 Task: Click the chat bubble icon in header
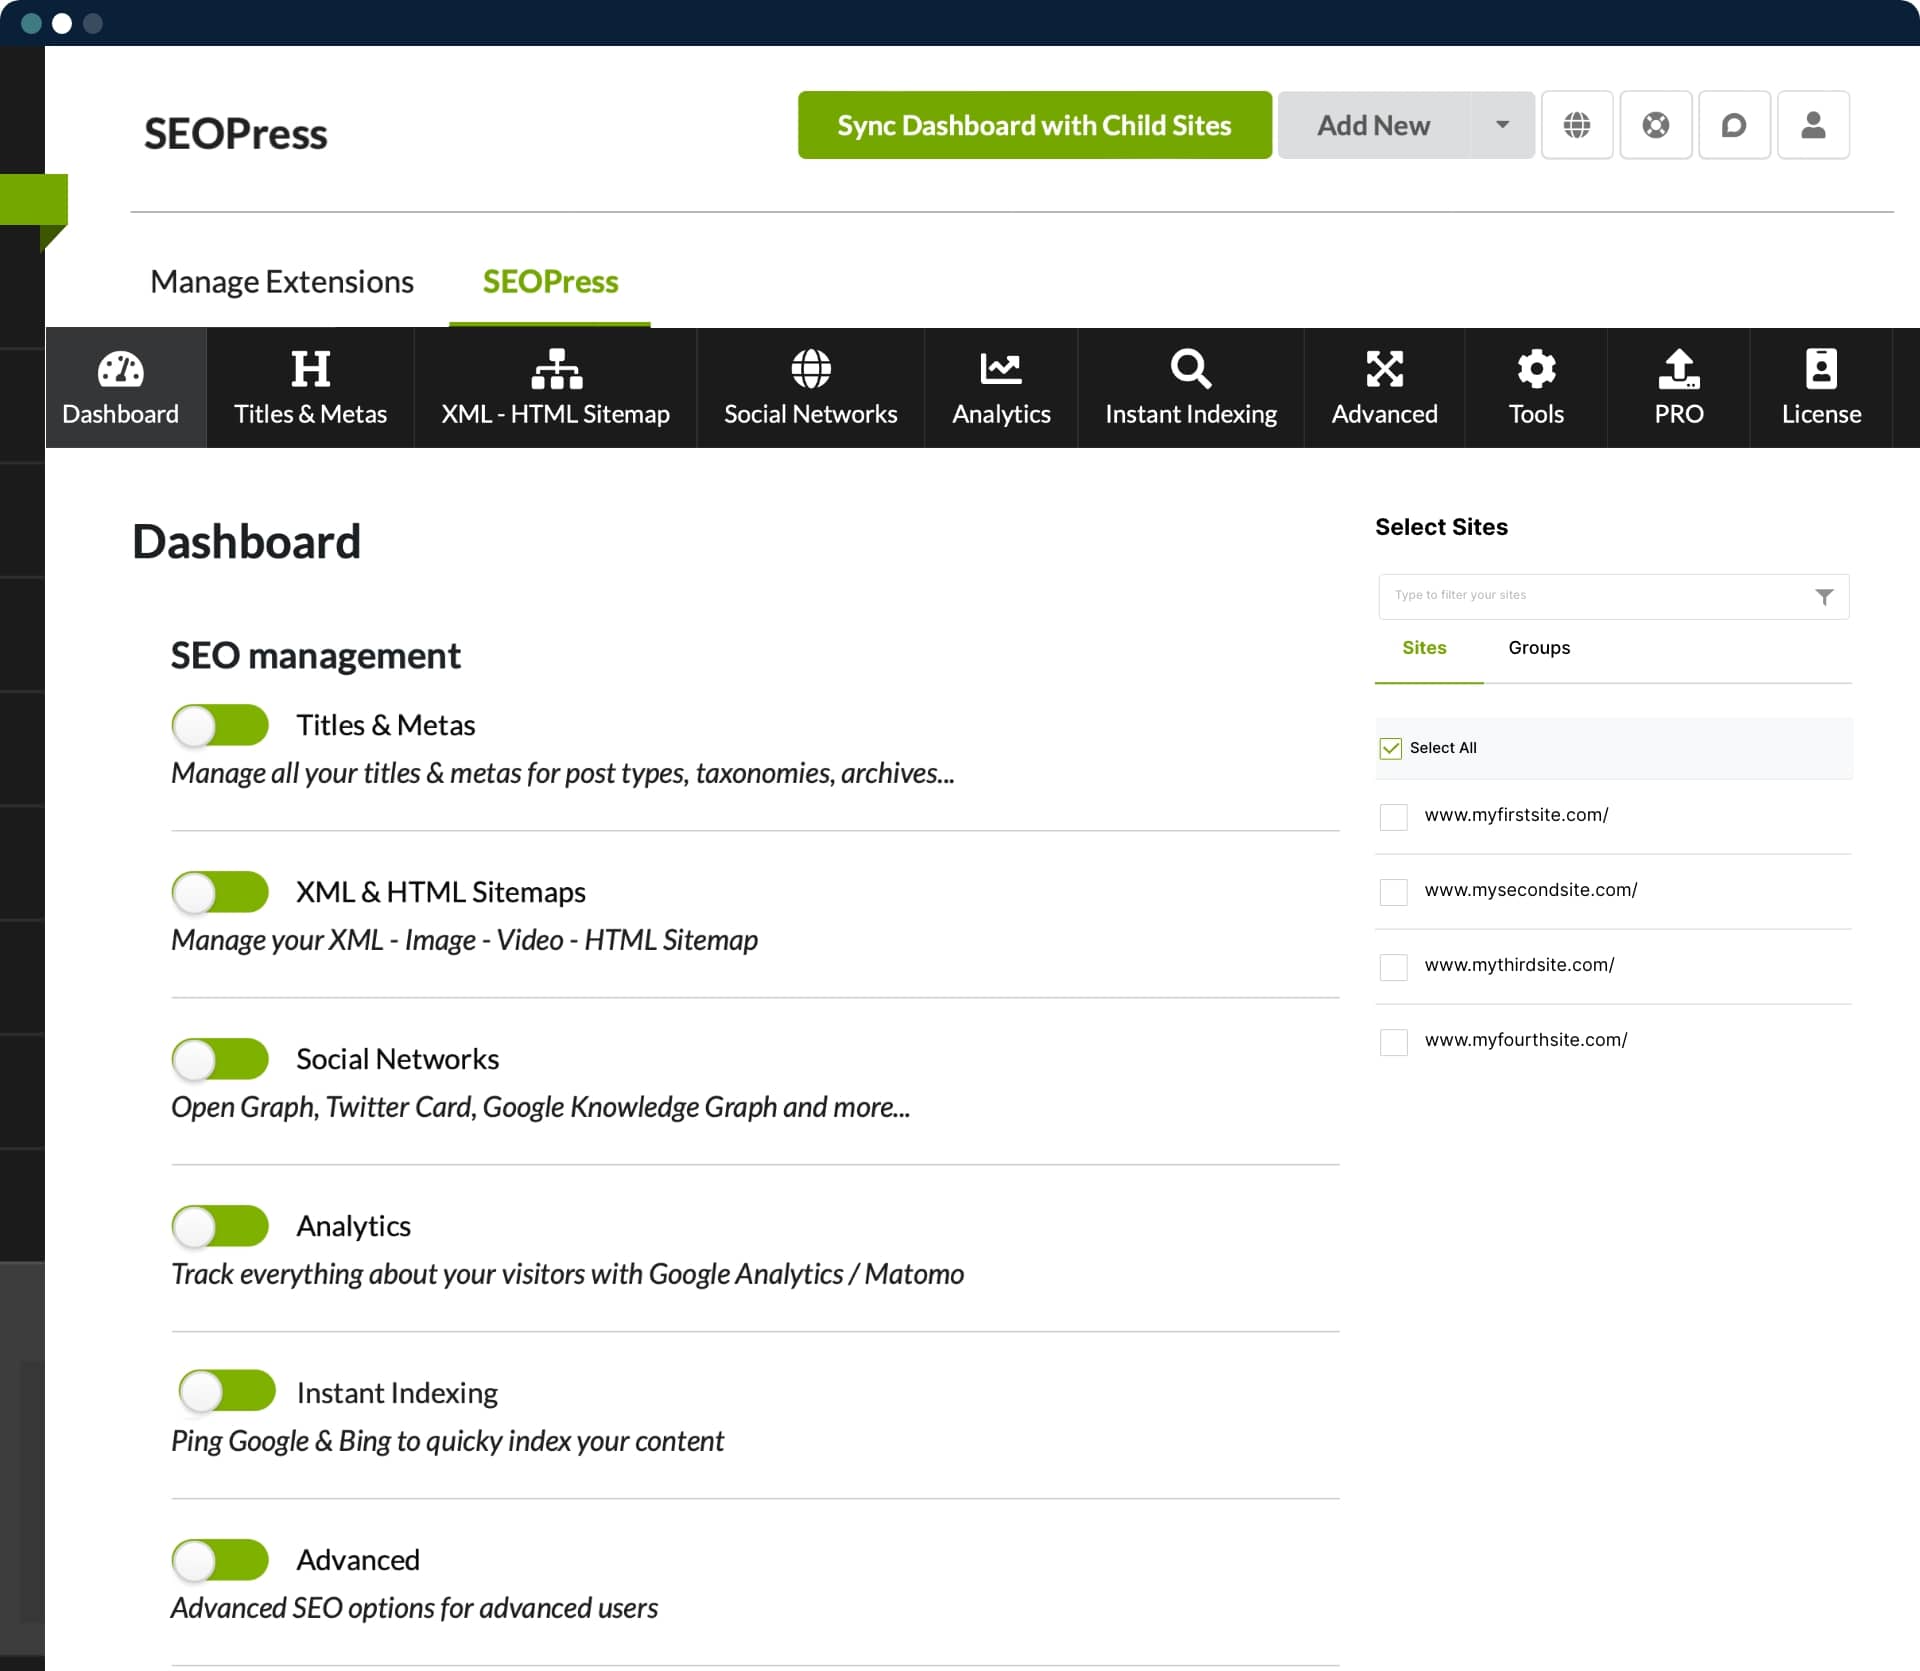[1734, 125]
